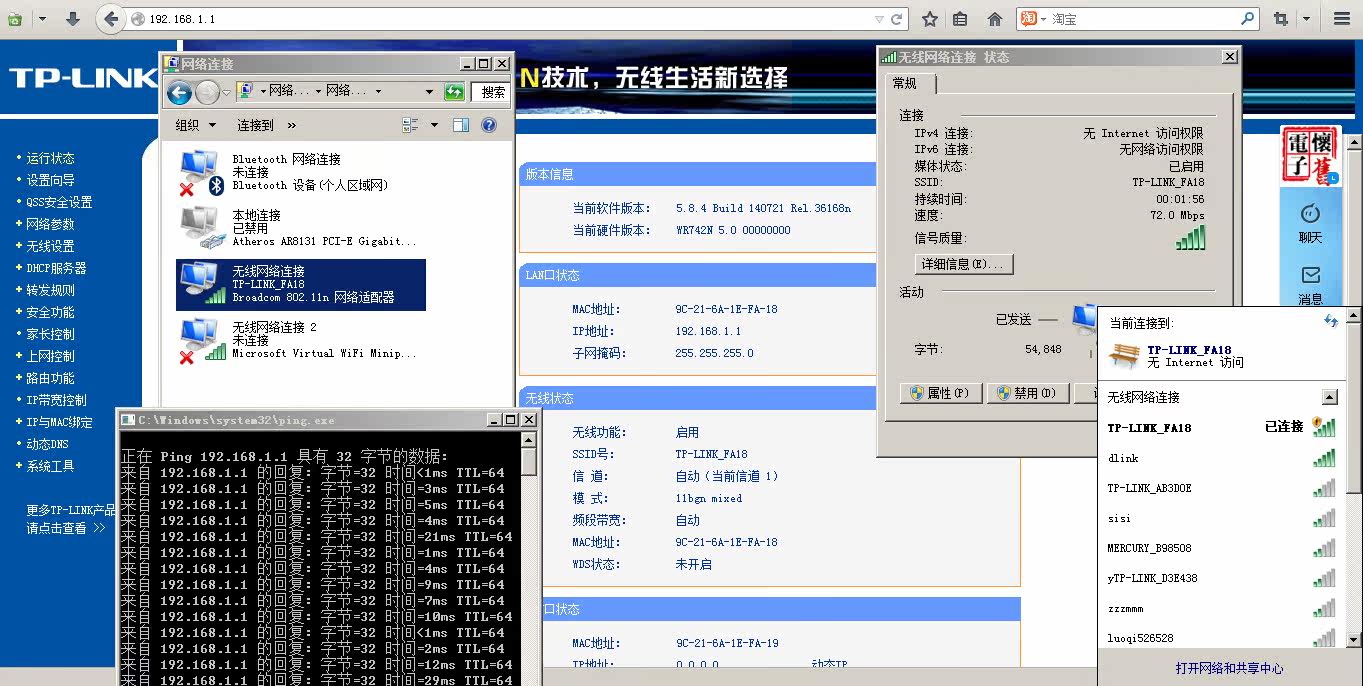The height and width of the screenshot is (686, 1363).
Task: Open the 组织 organize dropdown
Action: [x=196, y=125]
